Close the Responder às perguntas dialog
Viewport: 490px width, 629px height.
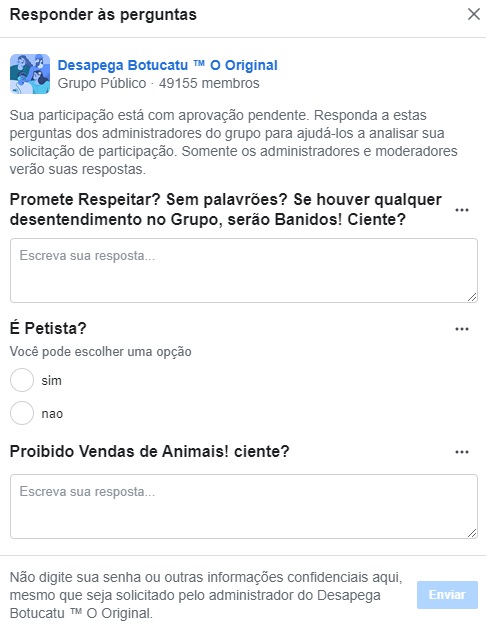pyautogui.click(x=474, y=14)
